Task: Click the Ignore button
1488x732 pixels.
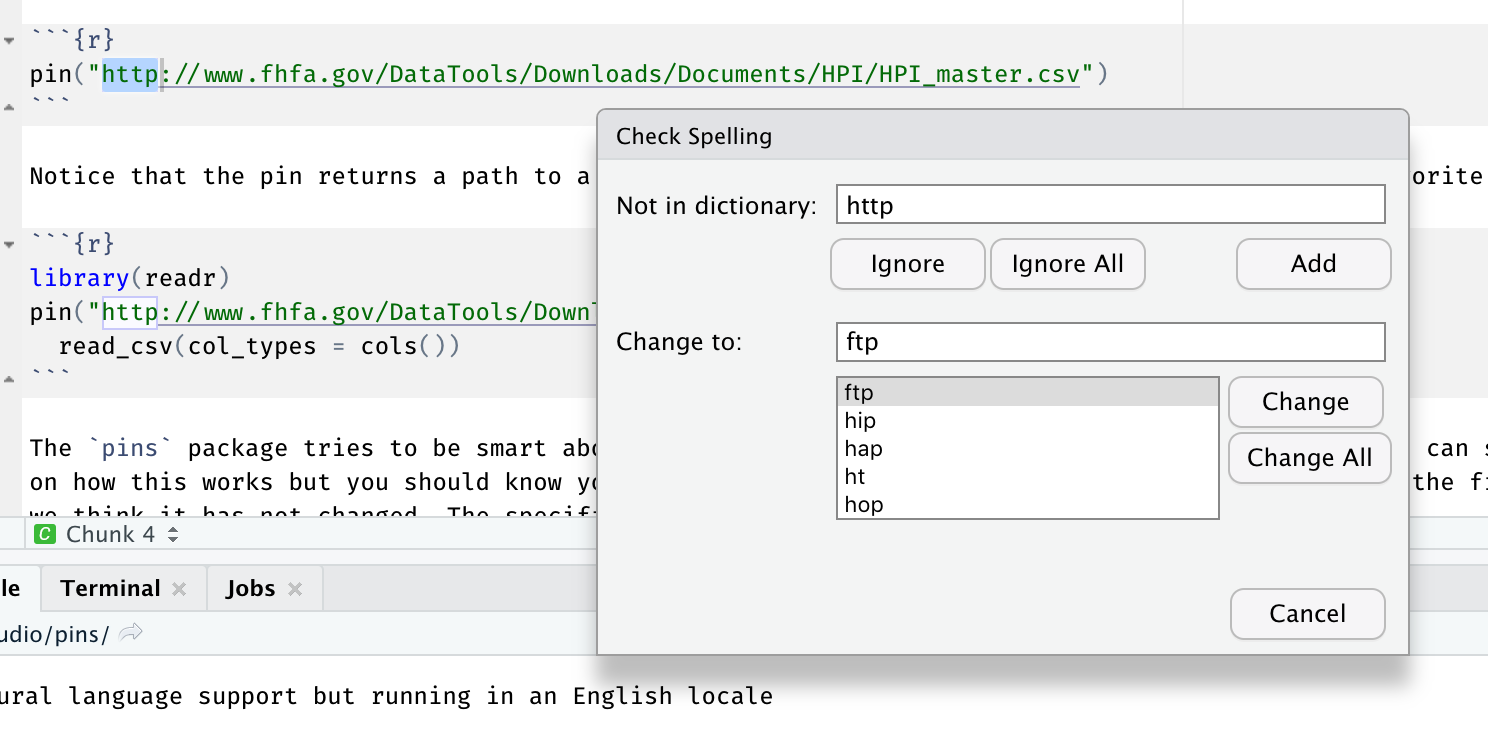Action: click(x=907, y=264)
